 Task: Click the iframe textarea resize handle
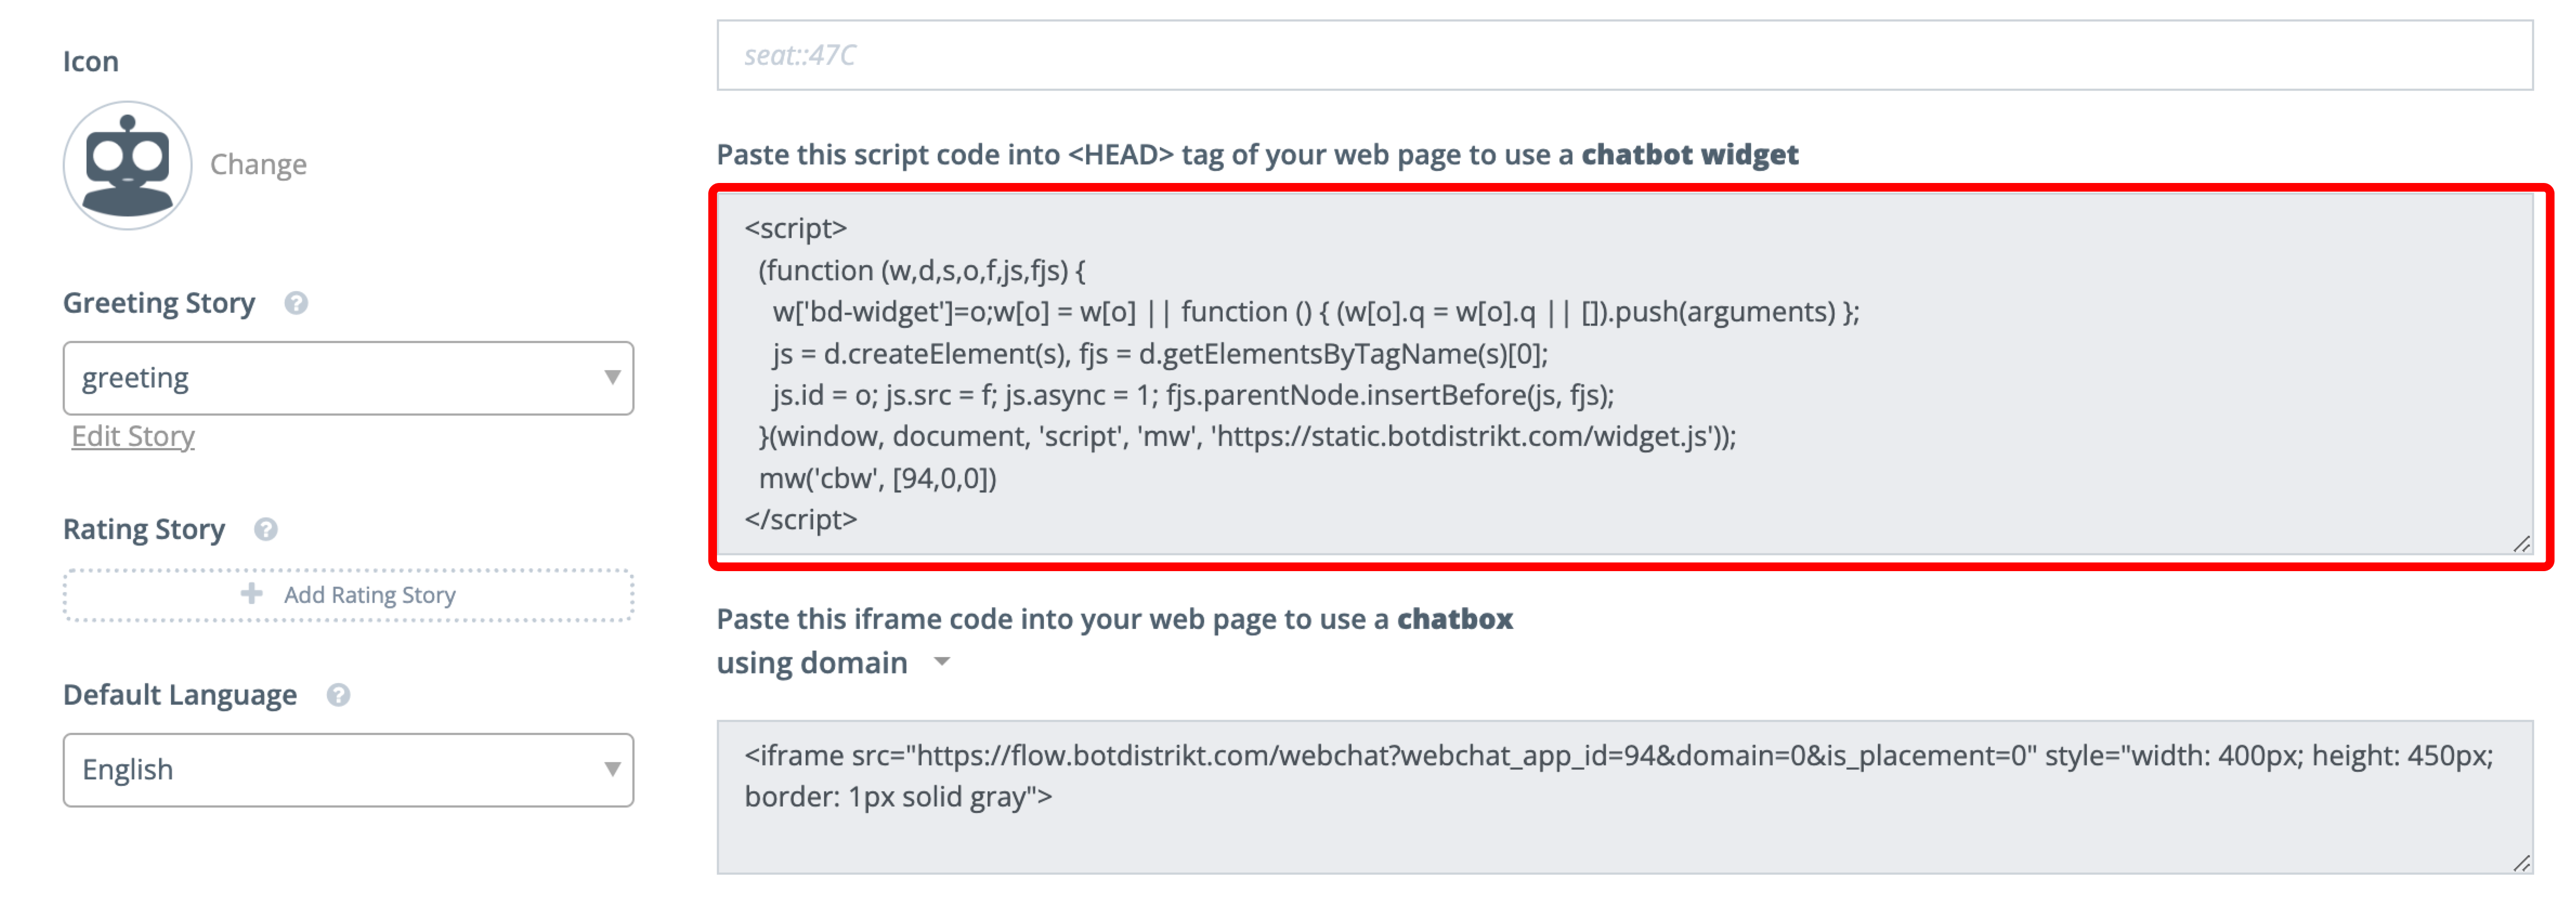click(2521, 863)
